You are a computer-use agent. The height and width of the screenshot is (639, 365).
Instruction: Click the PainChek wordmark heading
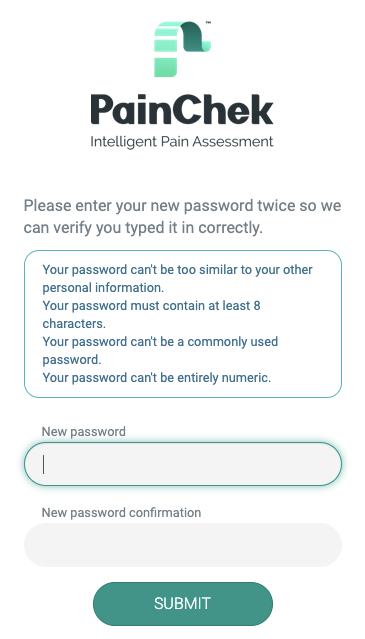tap(182, 110)
